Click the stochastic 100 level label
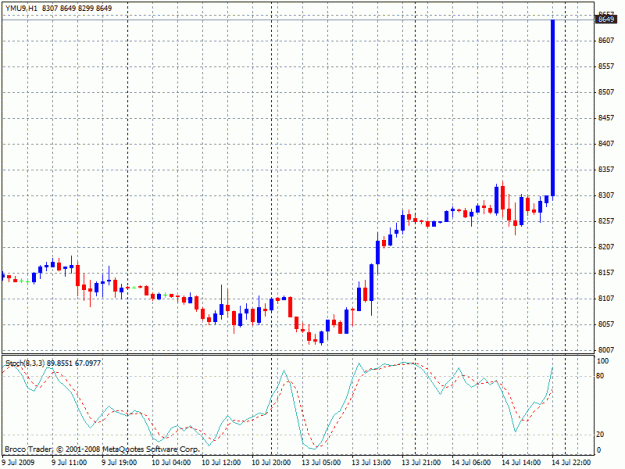This screenshot has width=625, height=469. click(x=603, y=361)
